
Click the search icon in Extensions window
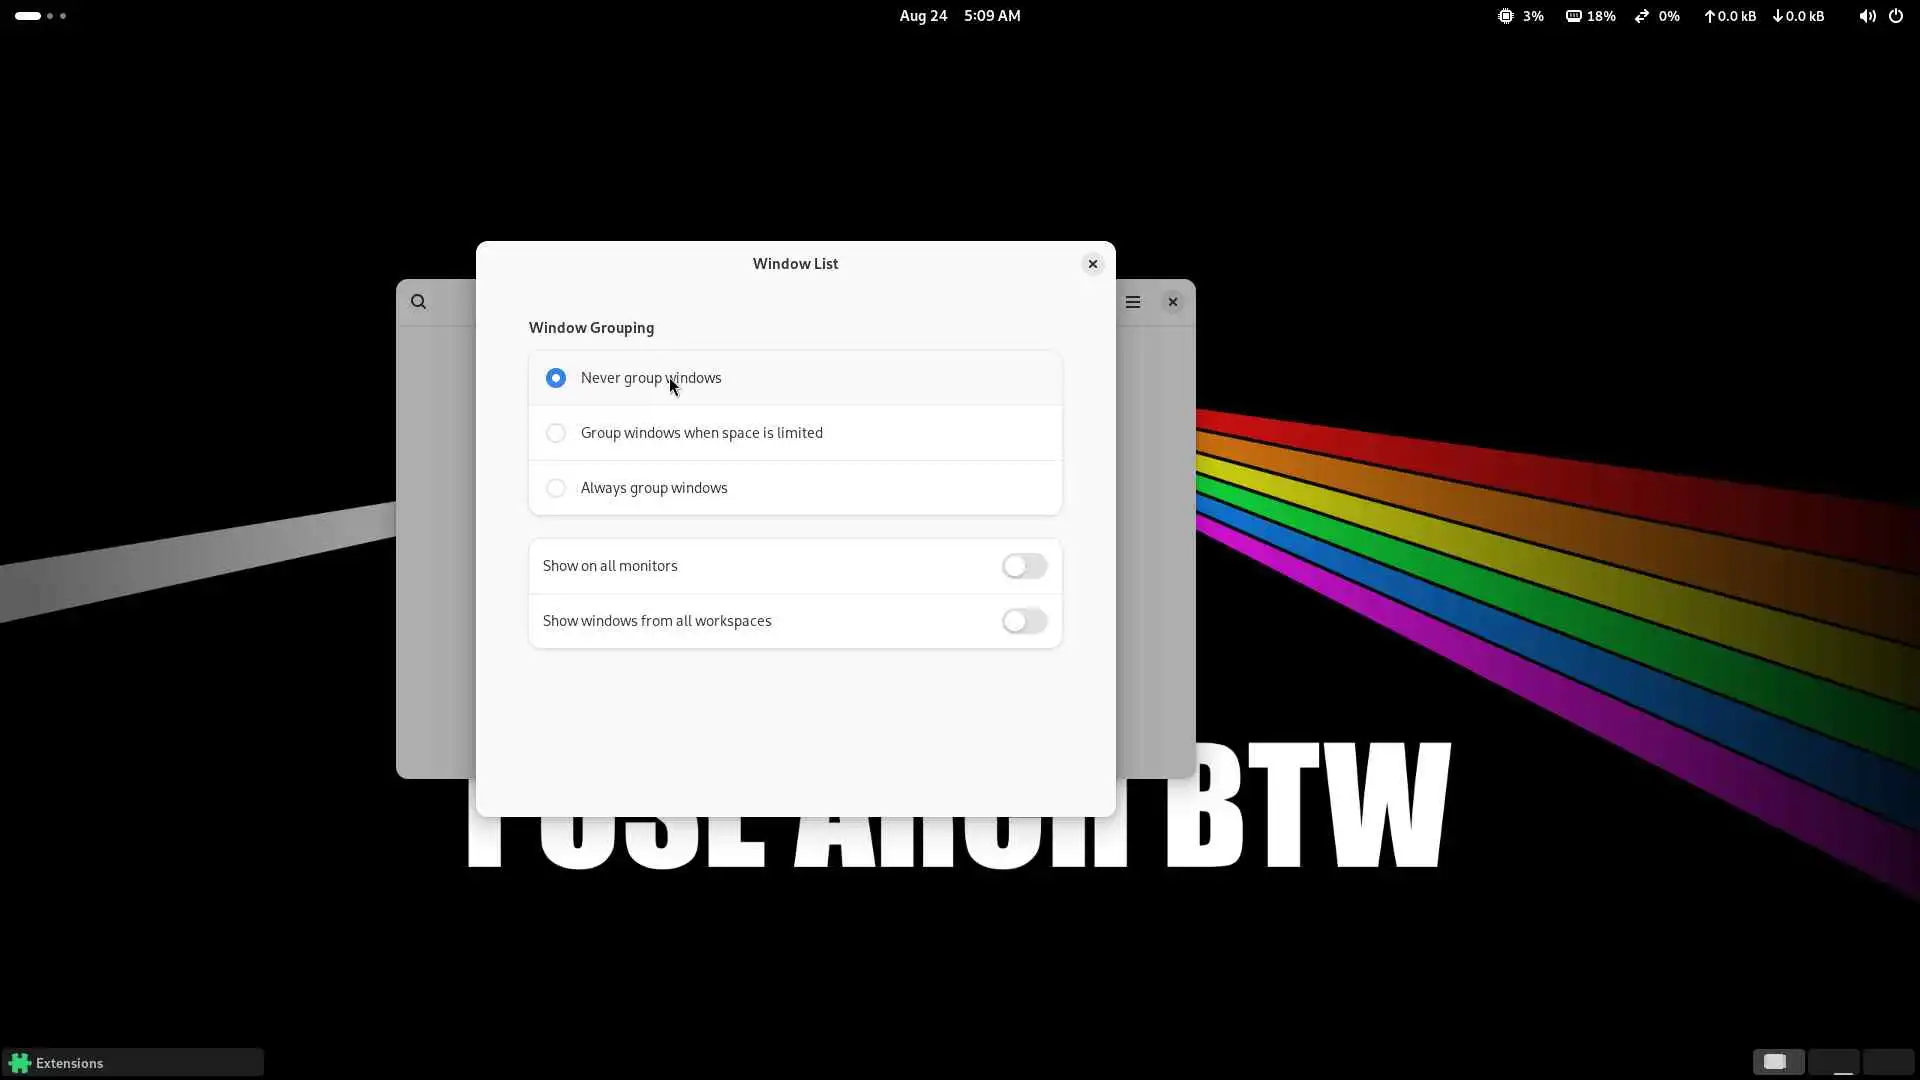[418, 302]
